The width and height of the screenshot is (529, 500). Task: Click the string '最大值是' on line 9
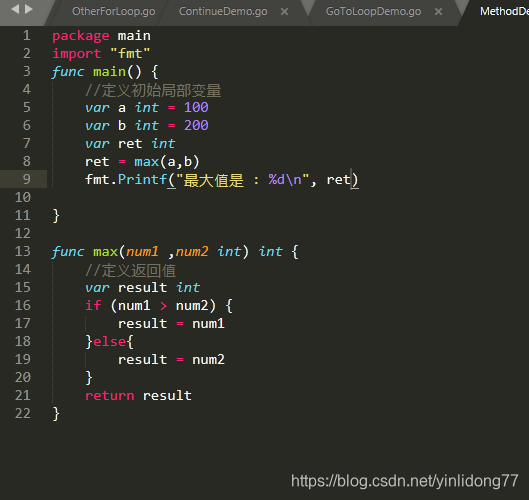click(214, 180)
